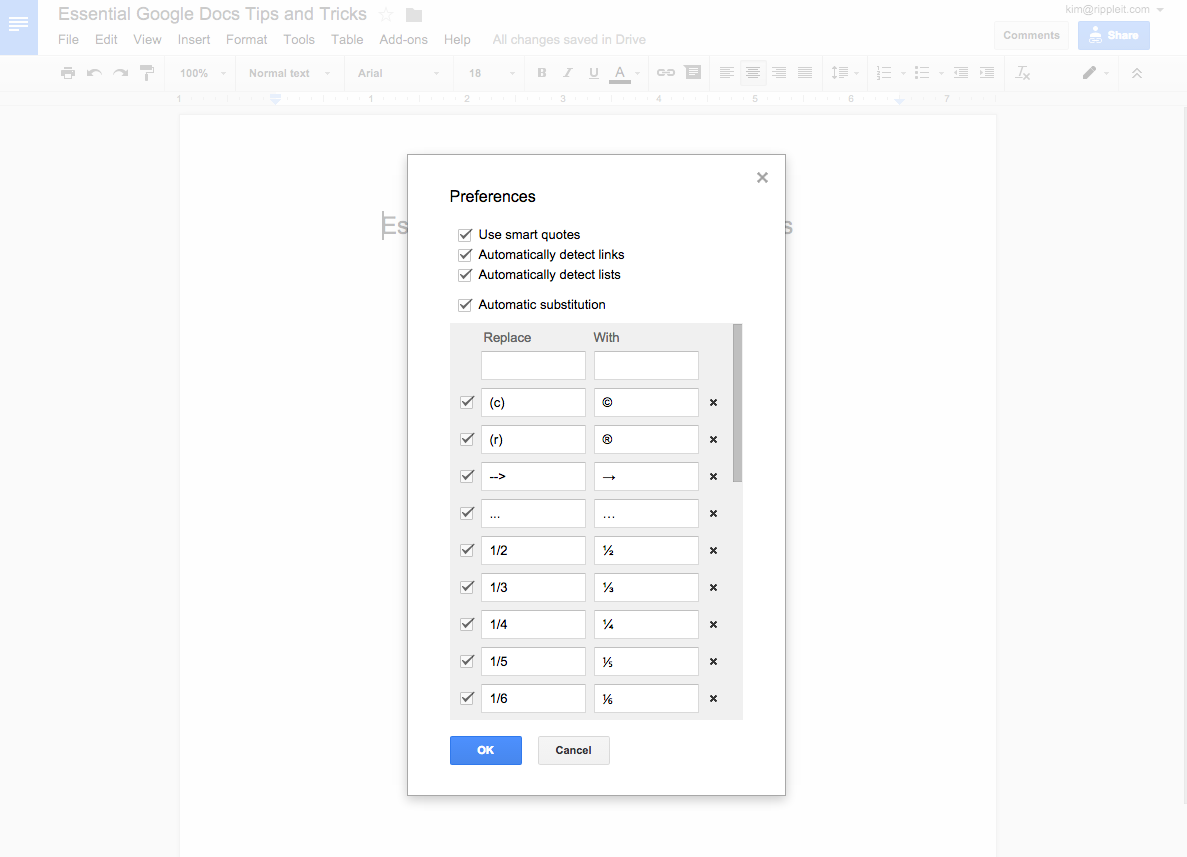Viewport: 1187px width, 857px height.
Task: Open the zoom 100% dropdown
Action: point(203,73)
